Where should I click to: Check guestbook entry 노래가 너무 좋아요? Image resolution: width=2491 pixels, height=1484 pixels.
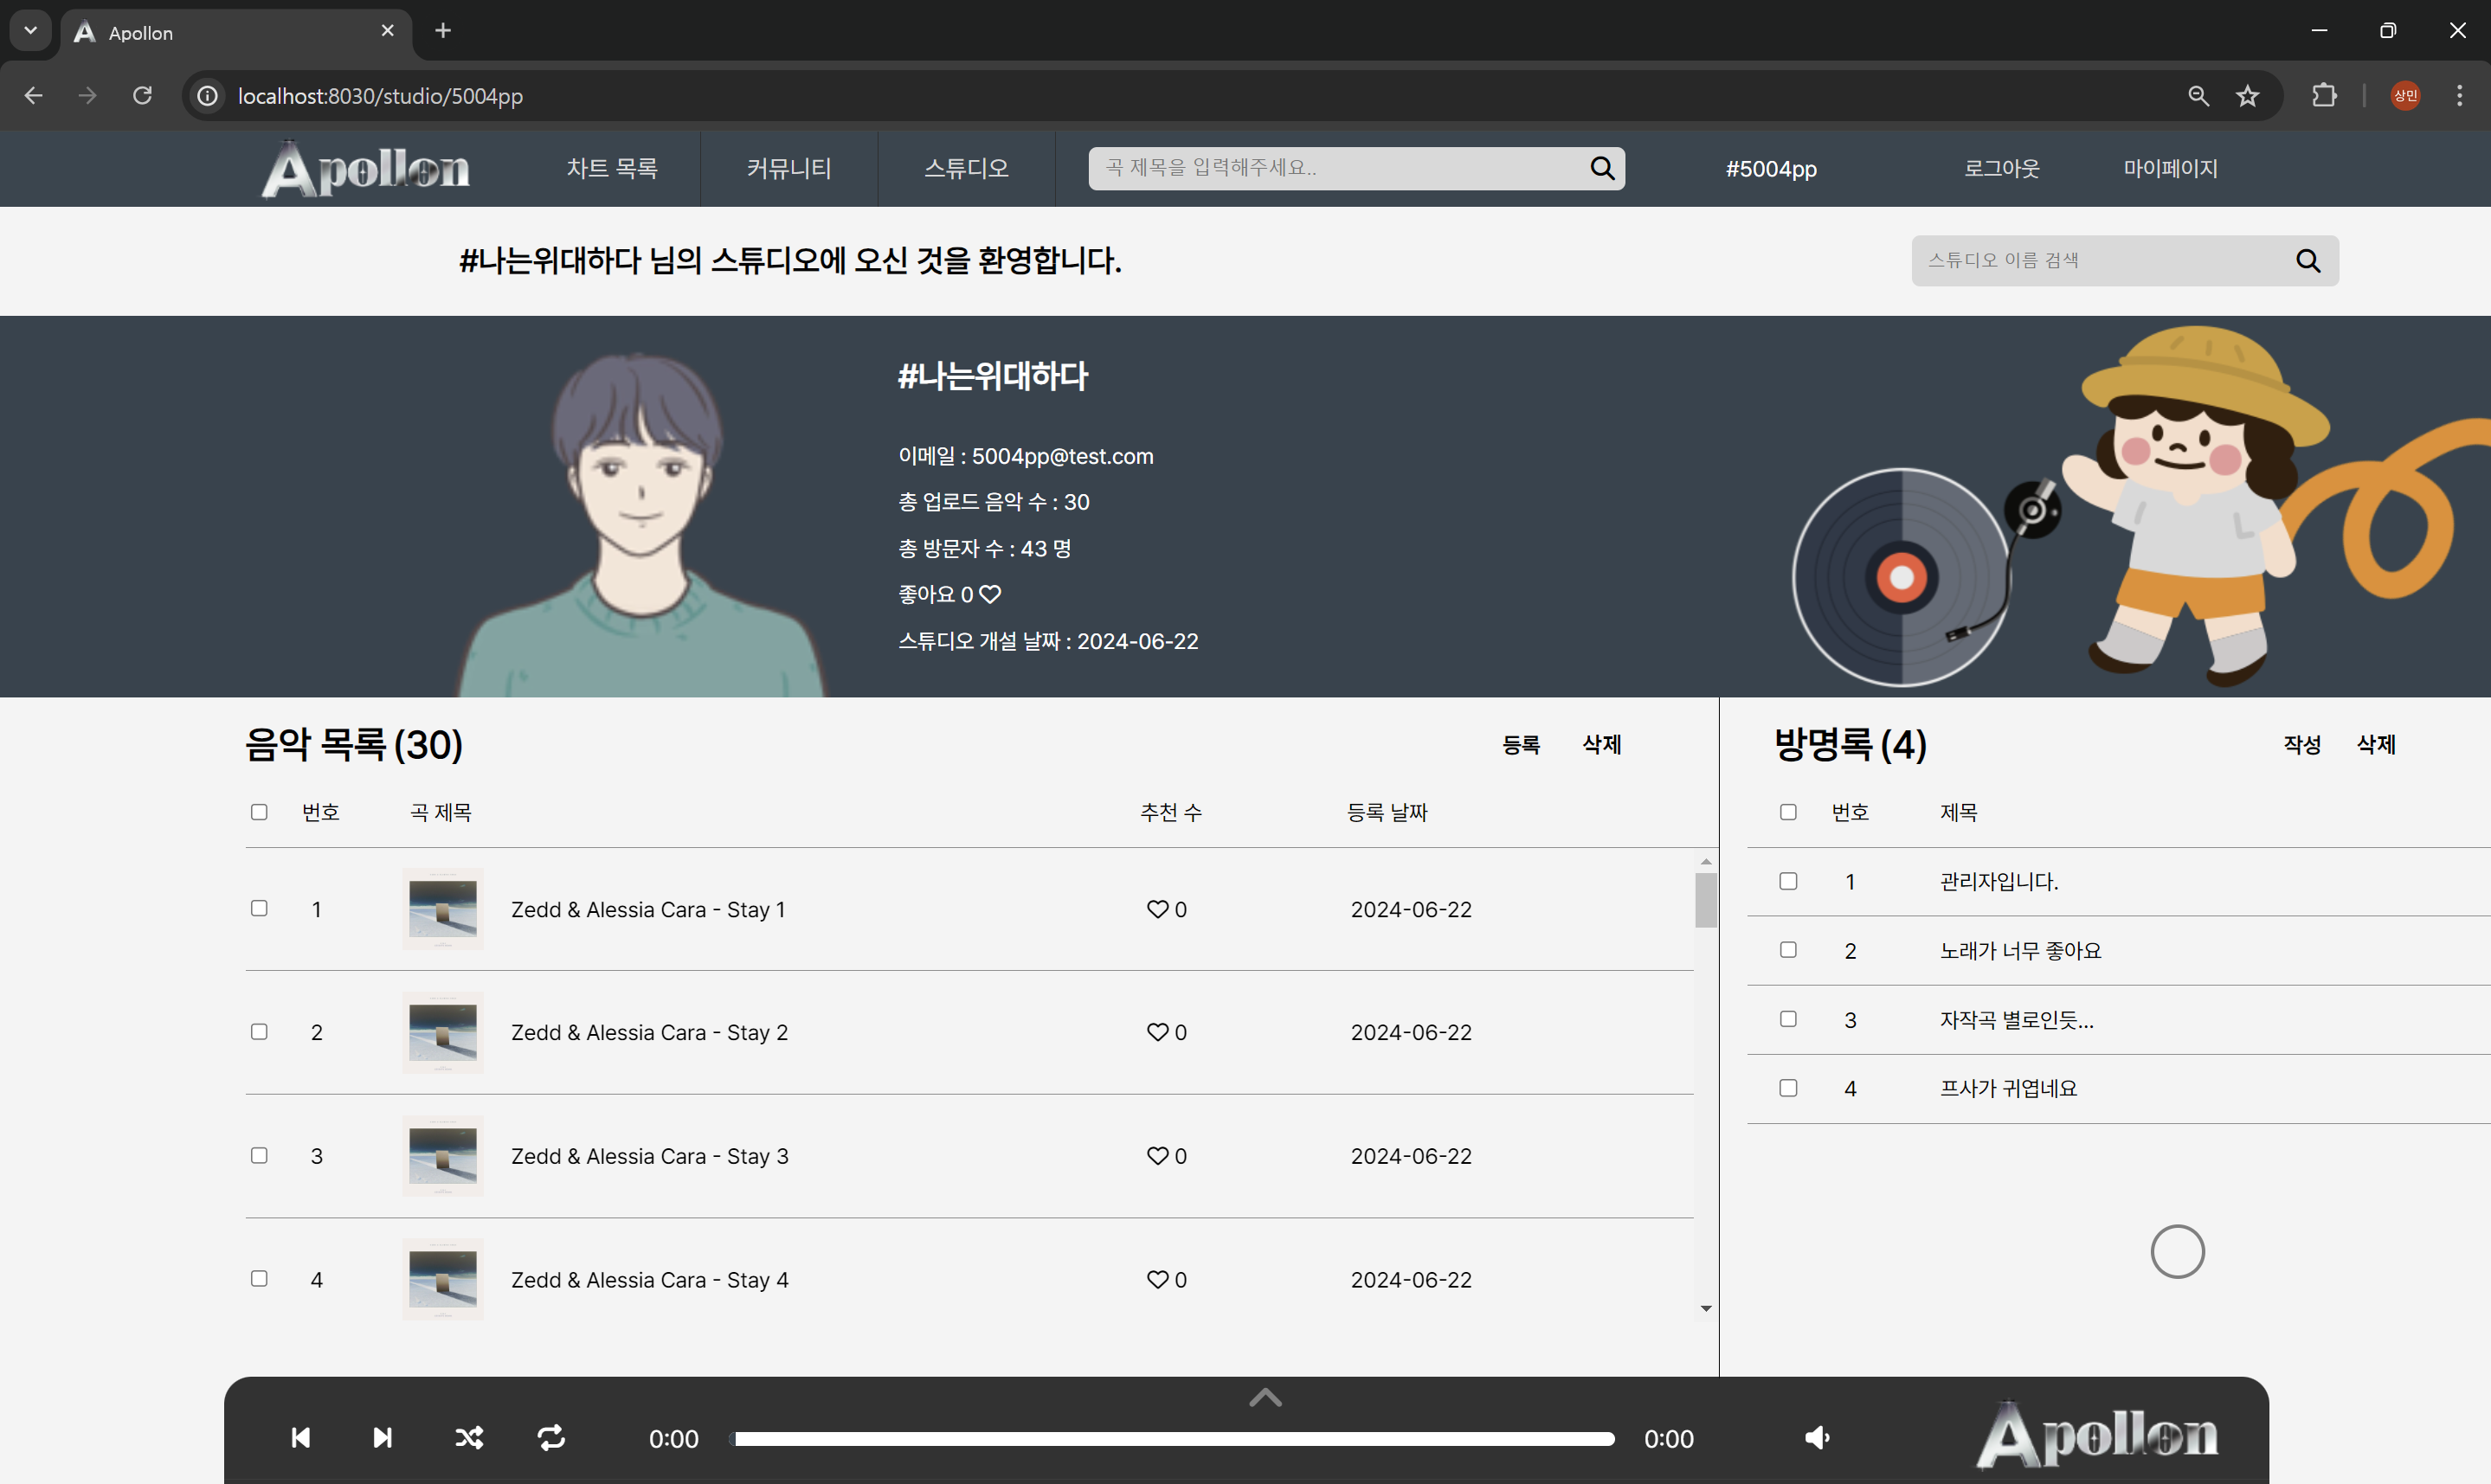(x=1788, y=950)
